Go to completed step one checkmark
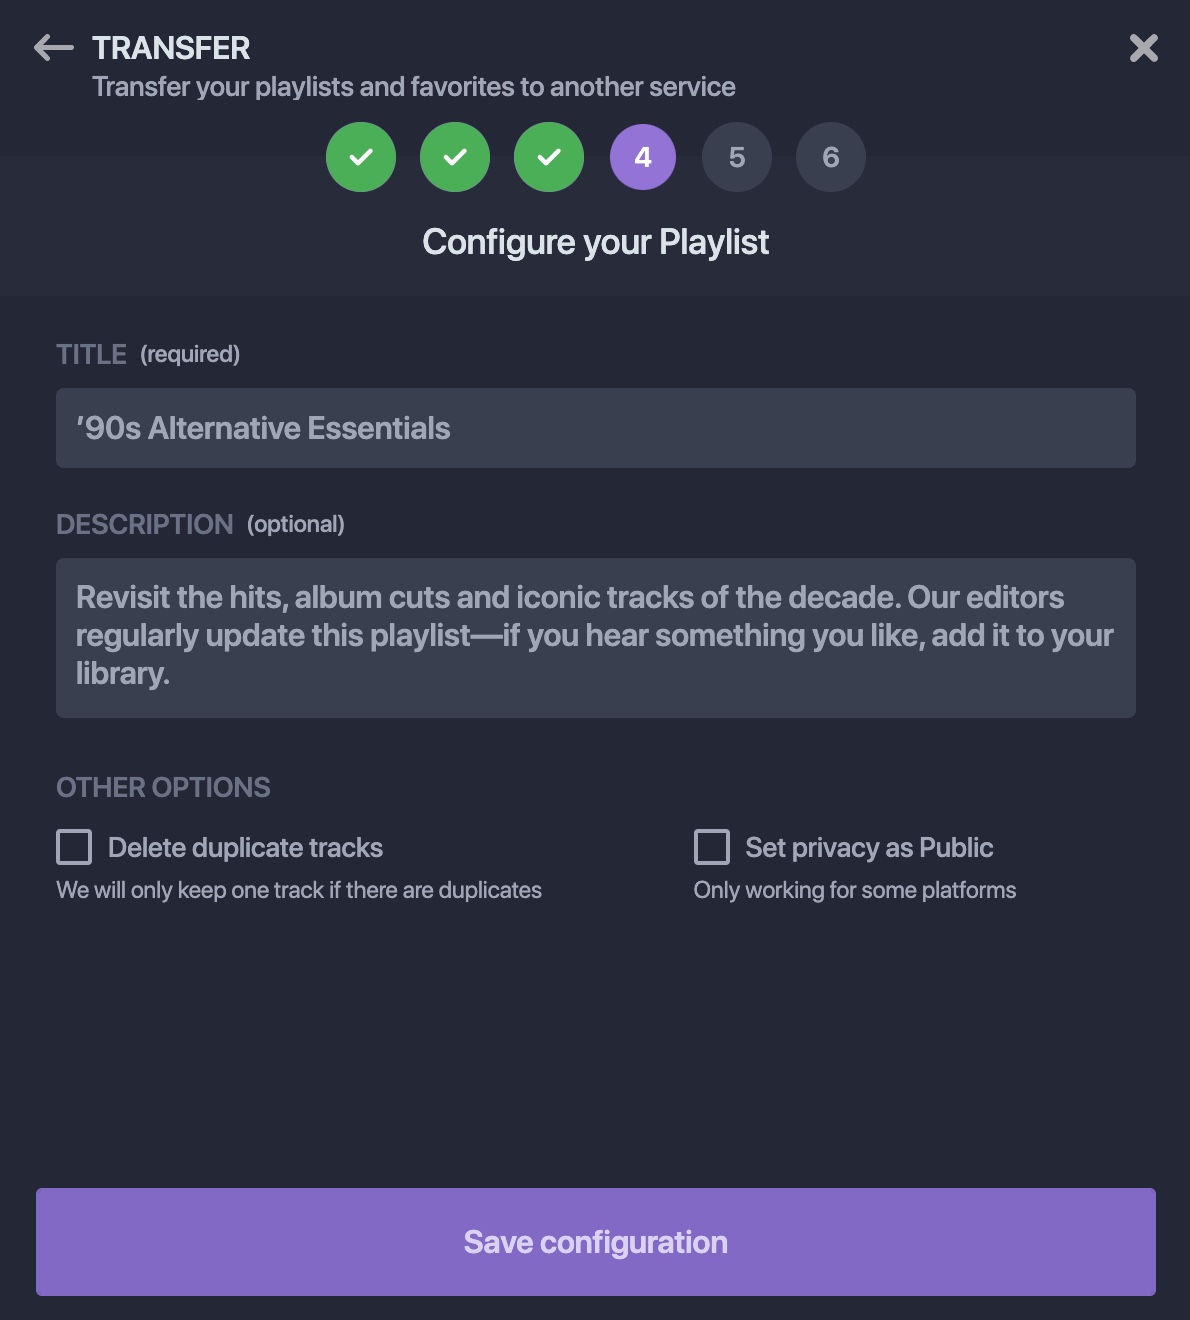Viewport: 1190px width, 1320px height. [x=361, y=157]
